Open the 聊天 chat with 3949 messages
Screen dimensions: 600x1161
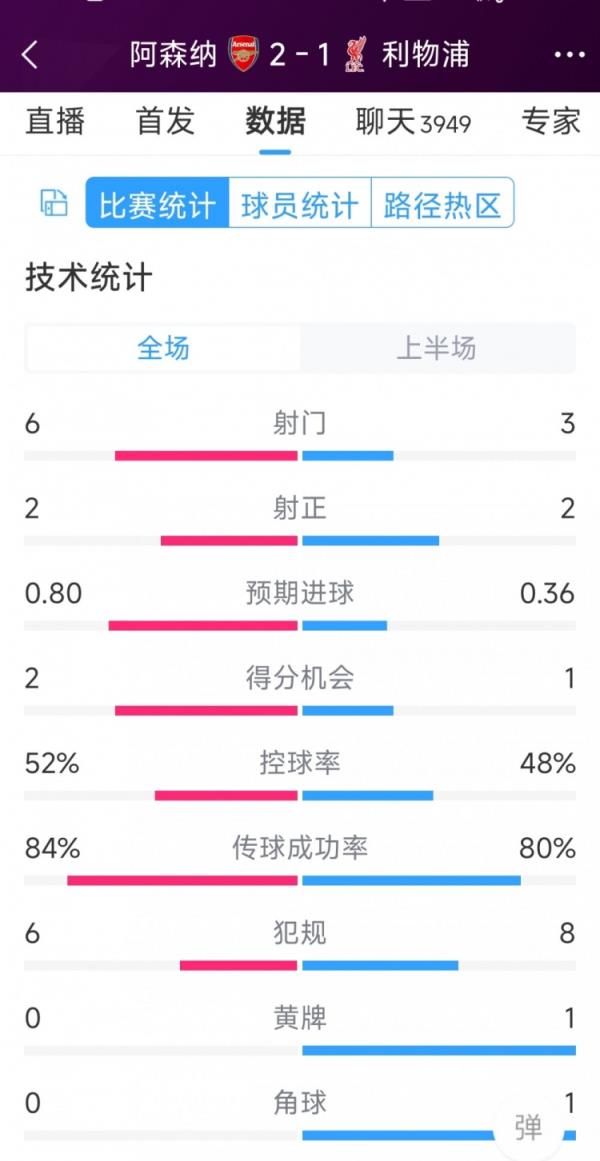click(410, 122)
